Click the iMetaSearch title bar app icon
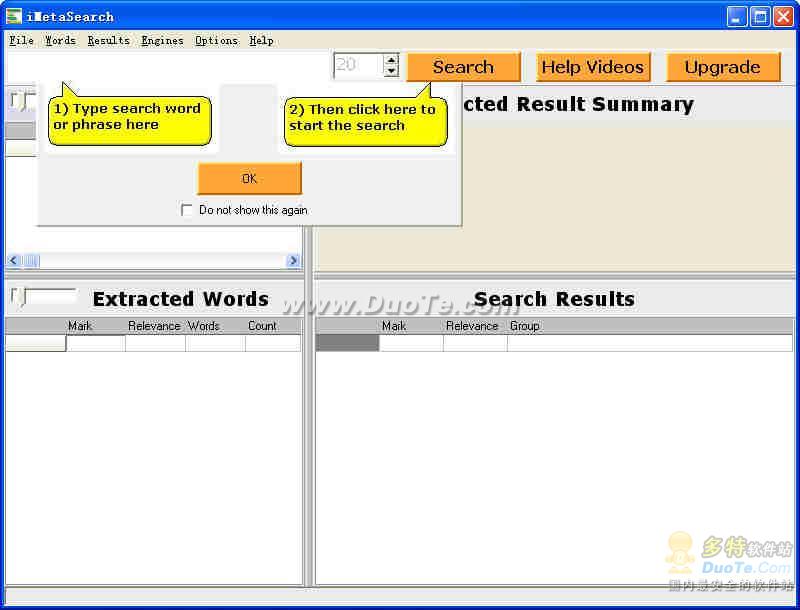 coord(14,16)
